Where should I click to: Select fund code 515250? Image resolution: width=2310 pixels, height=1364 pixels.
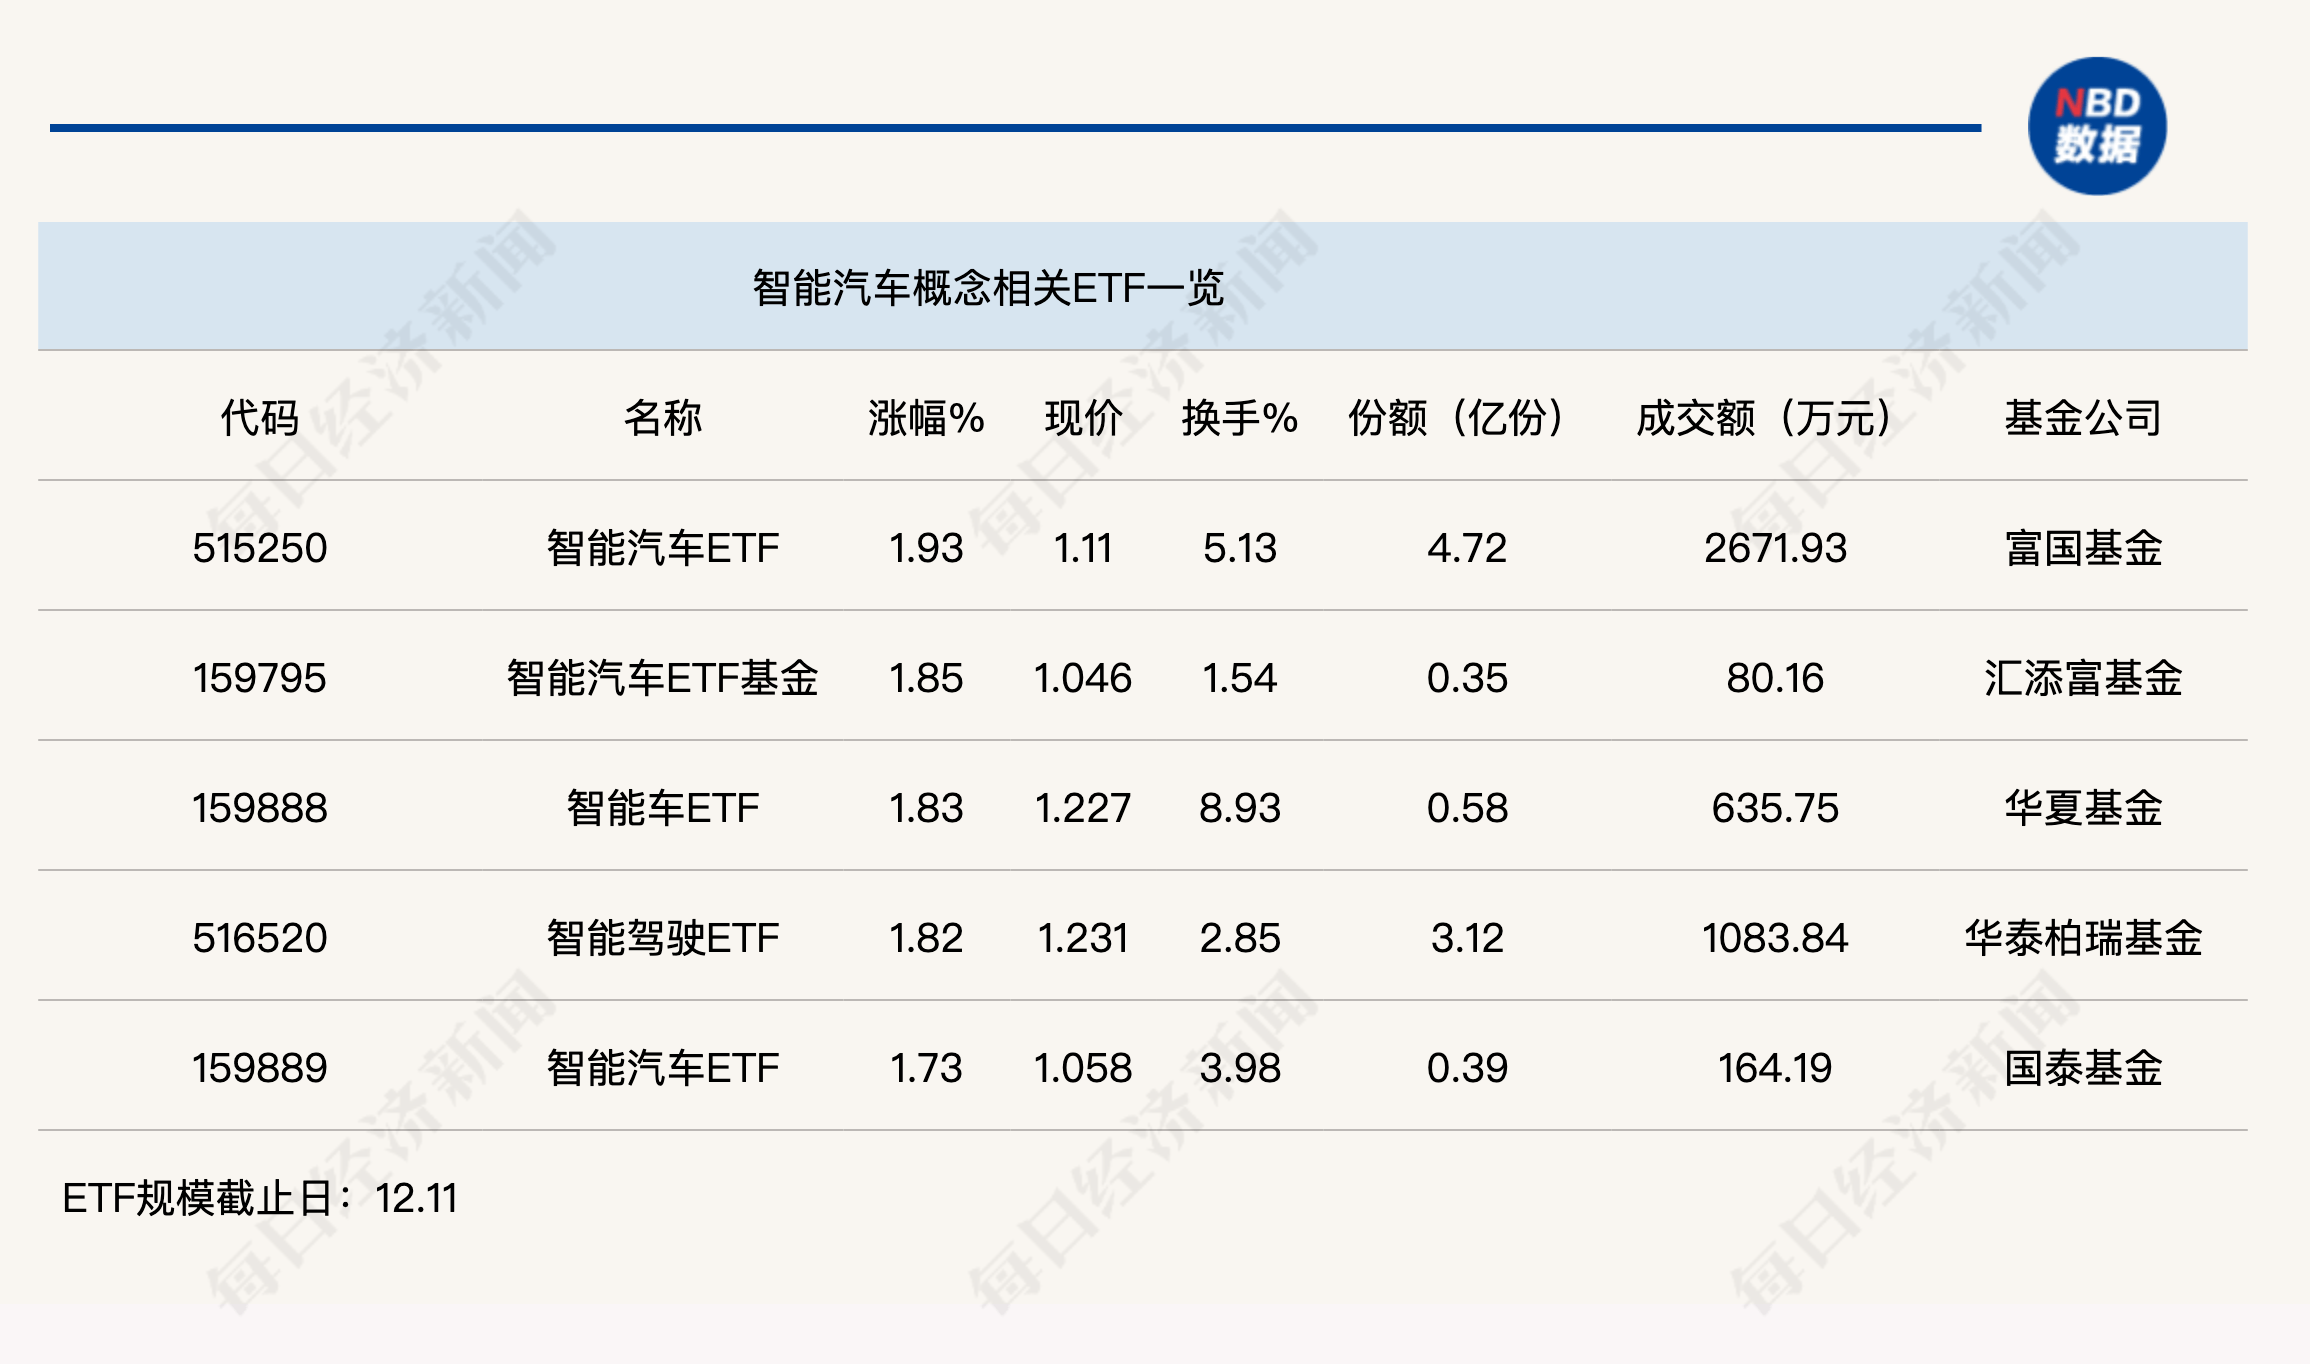(x=259, y=548)
